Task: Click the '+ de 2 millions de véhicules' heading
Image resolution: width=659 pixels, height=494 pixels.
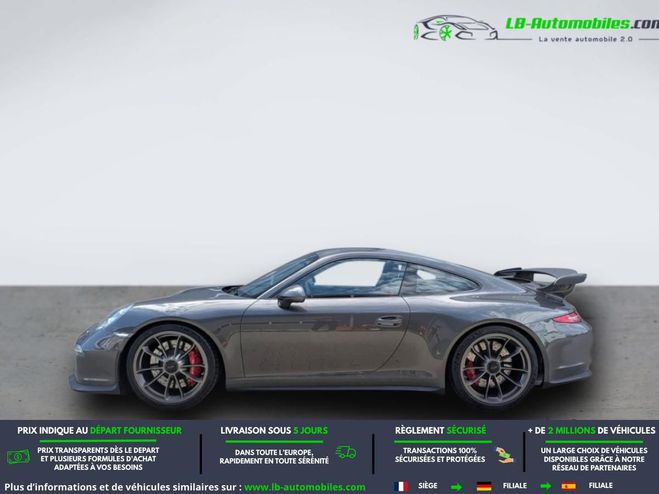Action: pos(591,431)
